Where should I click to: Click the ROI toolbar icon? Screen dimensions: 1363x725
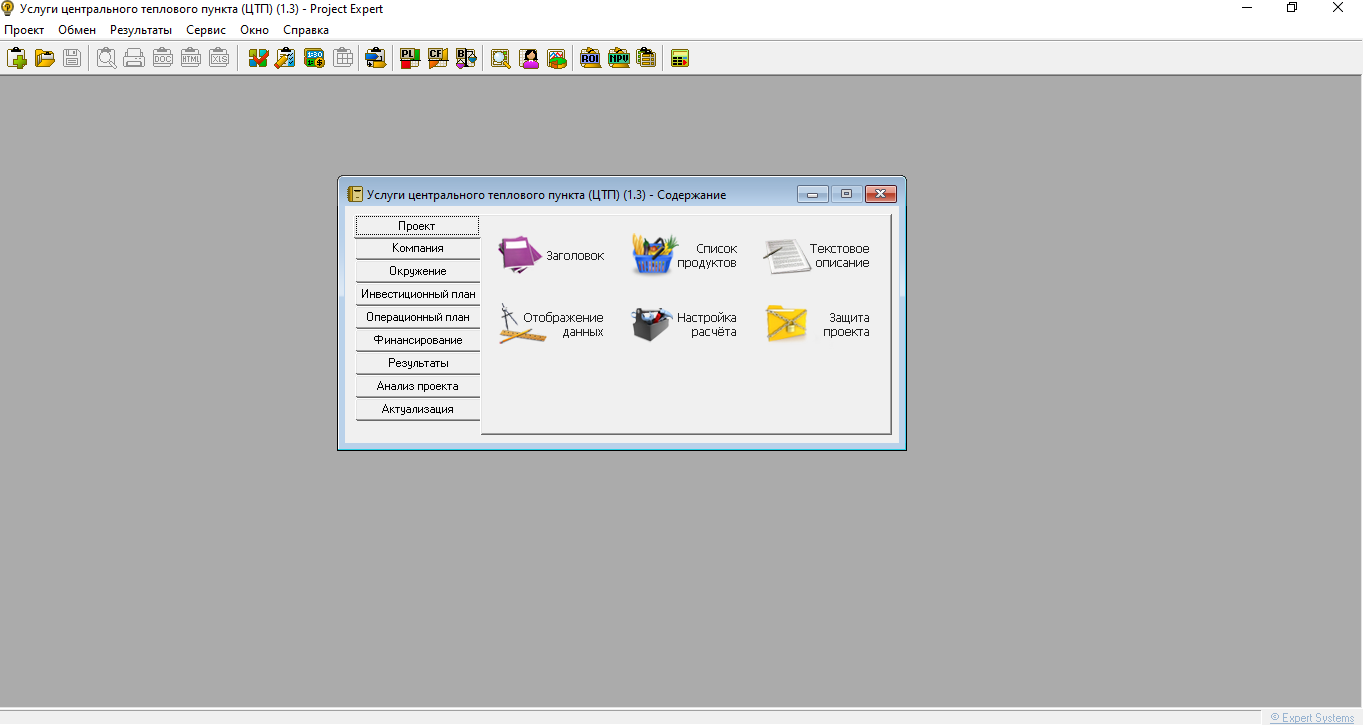point(590,58)
